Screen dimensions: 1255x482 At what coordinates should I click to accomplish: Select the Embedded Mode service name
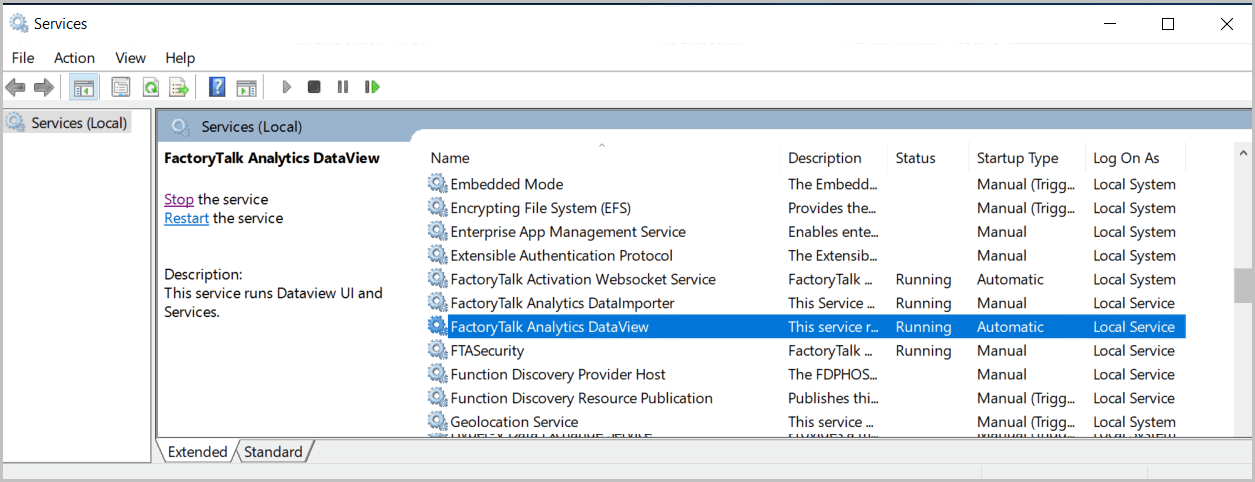tap(507, 184)
